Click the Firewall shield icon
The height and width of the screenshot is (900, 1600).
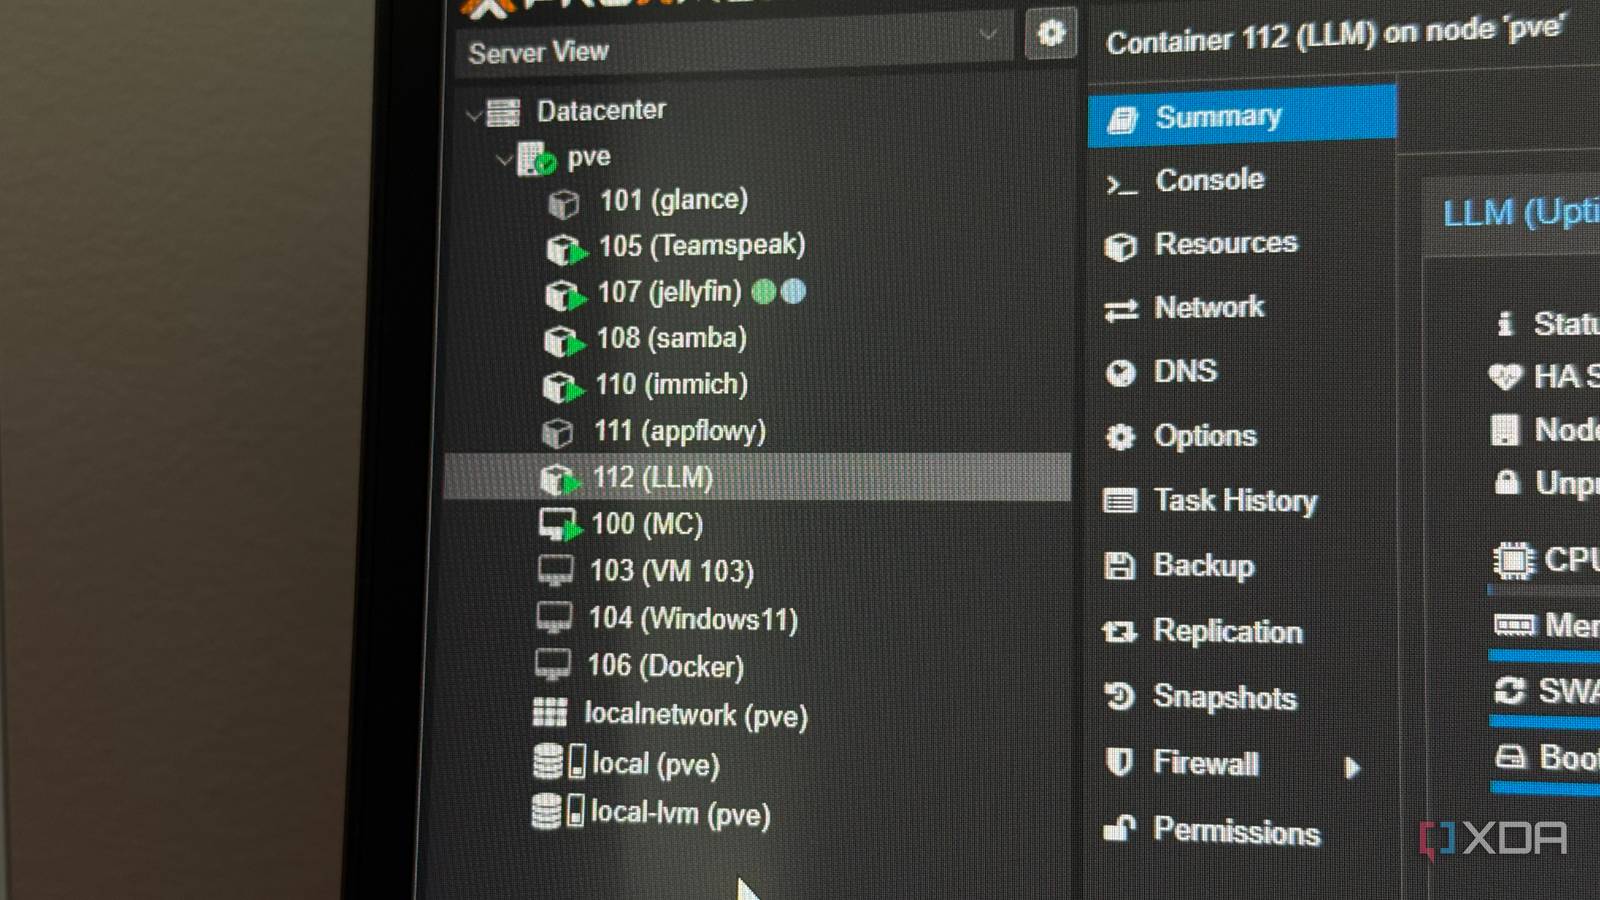pos(1119,762)
